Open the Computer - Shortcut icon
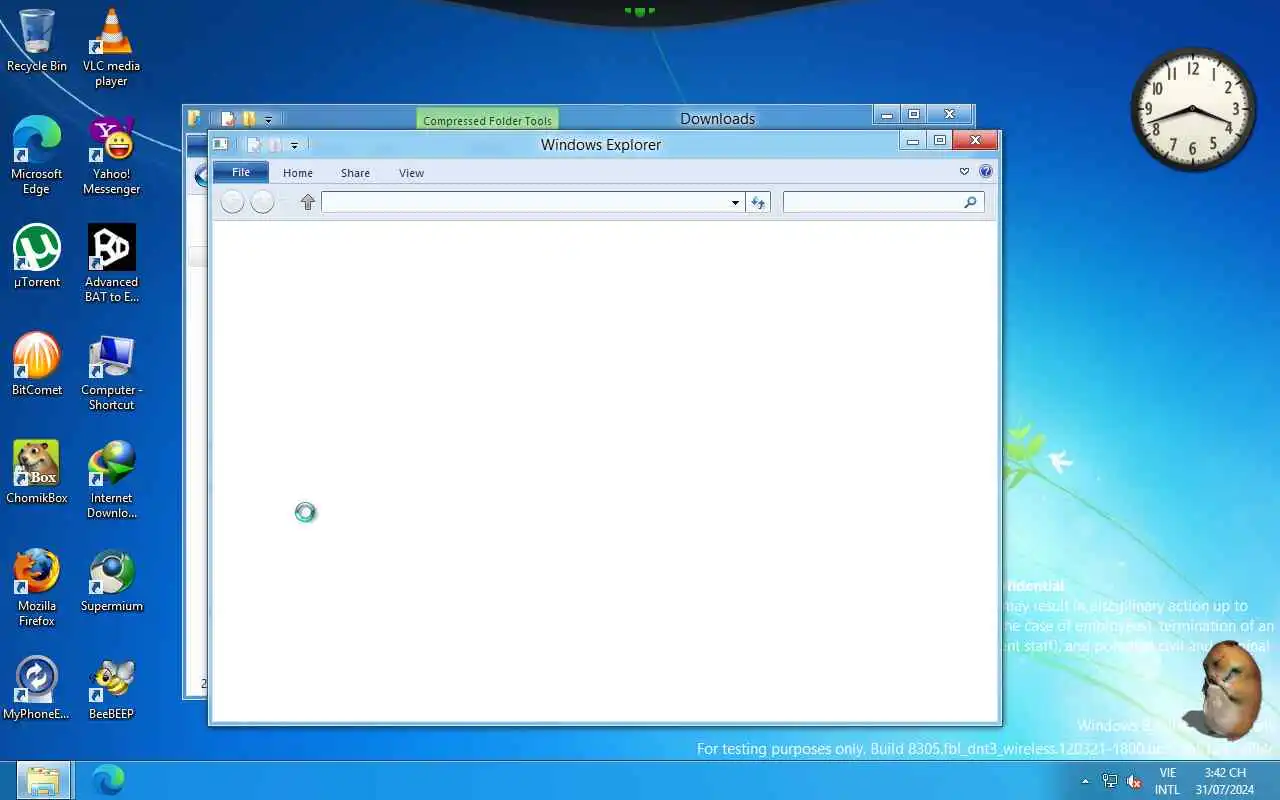 [111, 372]
